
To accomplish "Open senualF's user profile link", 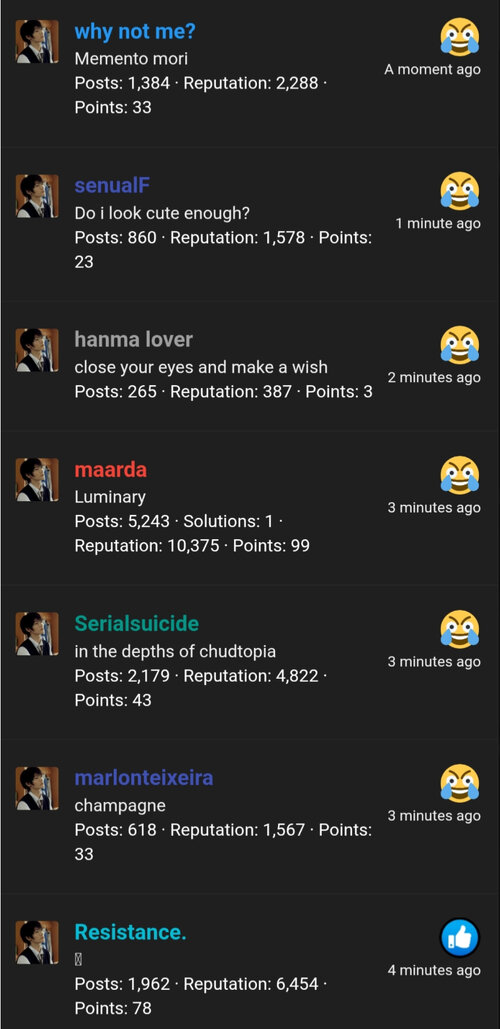I will [x=112, y=185].
